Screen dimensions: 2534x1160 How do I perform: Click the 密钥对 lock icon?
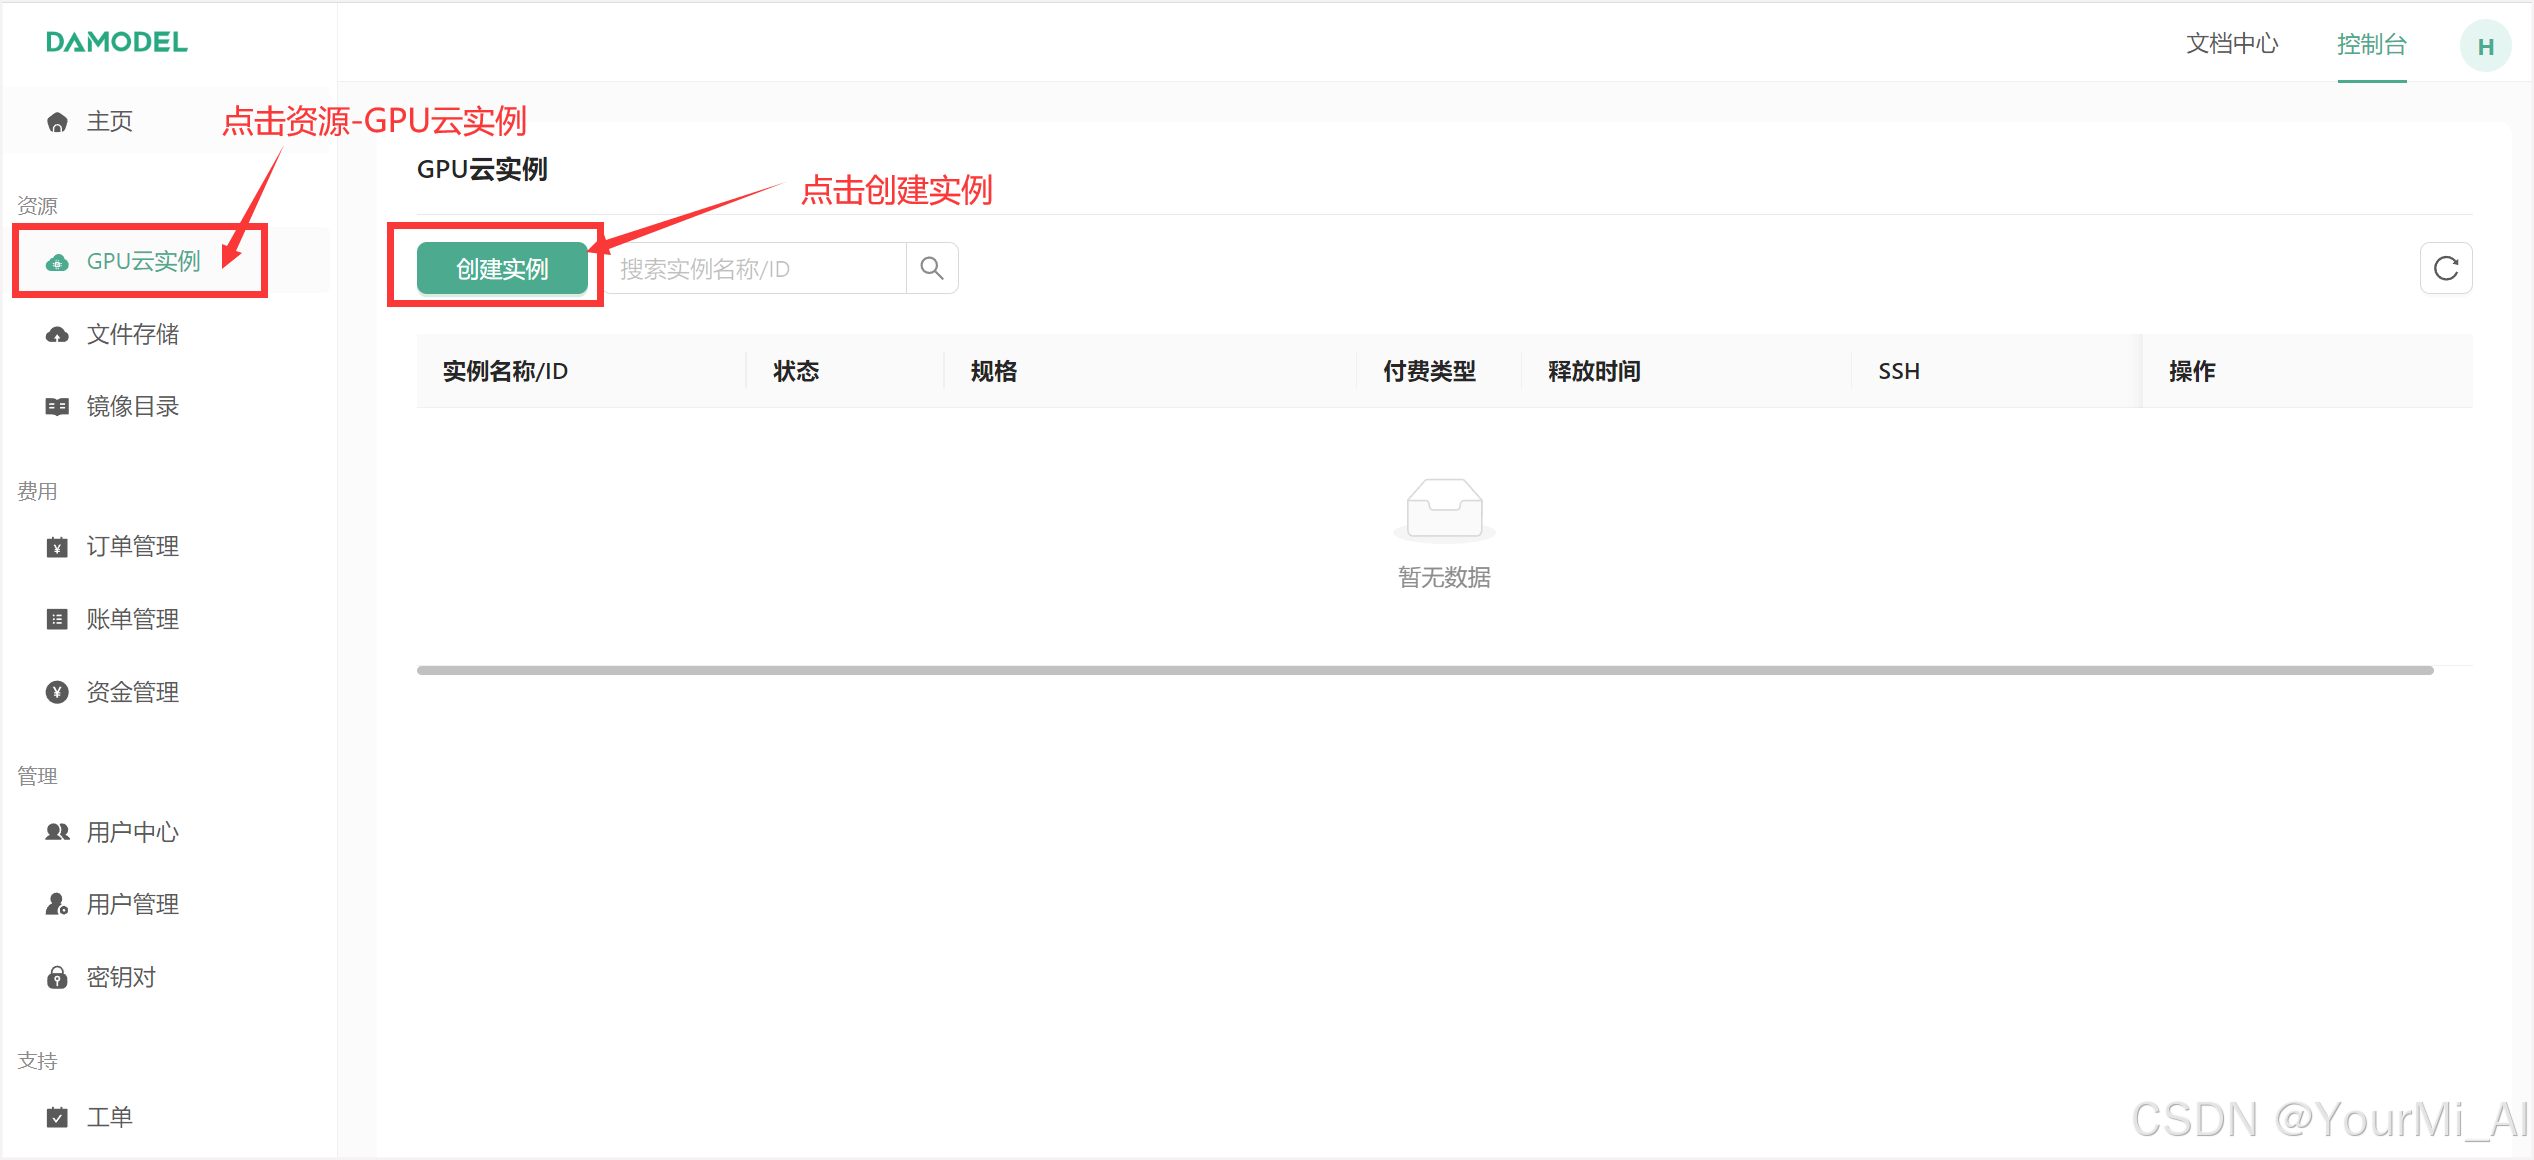click(x=57, y=977)
